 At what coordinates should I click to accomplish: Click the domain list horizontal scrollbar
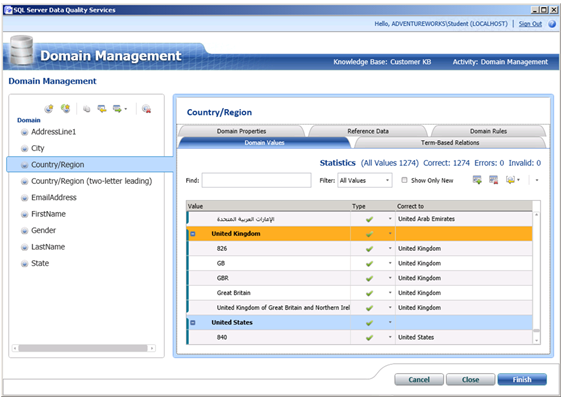(84, 348)
